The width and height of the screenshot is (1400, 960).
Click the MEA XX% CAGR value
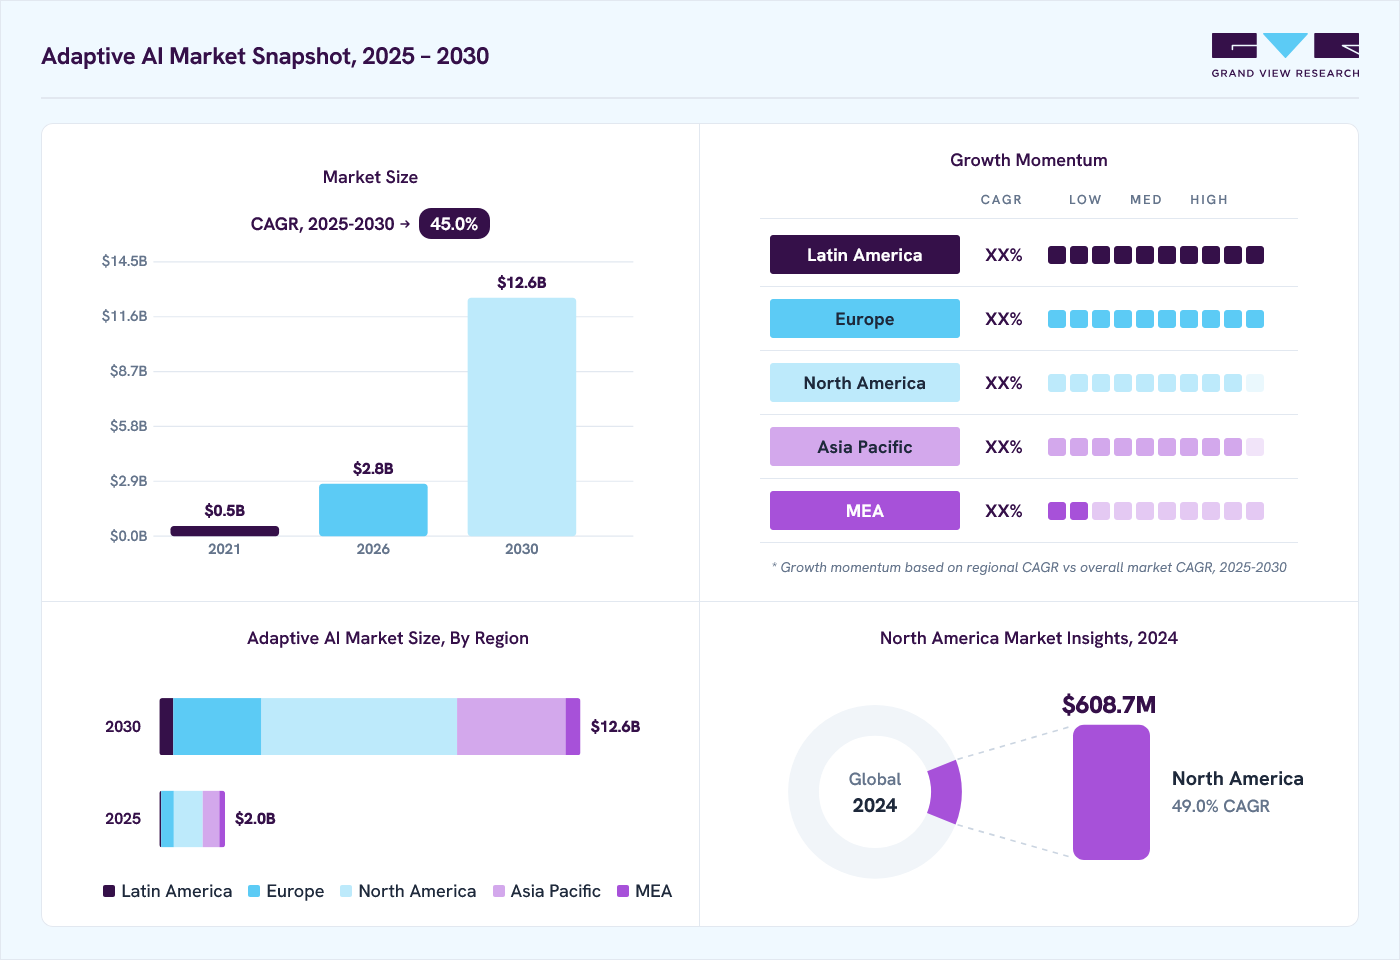click(x=1004, y=511)
